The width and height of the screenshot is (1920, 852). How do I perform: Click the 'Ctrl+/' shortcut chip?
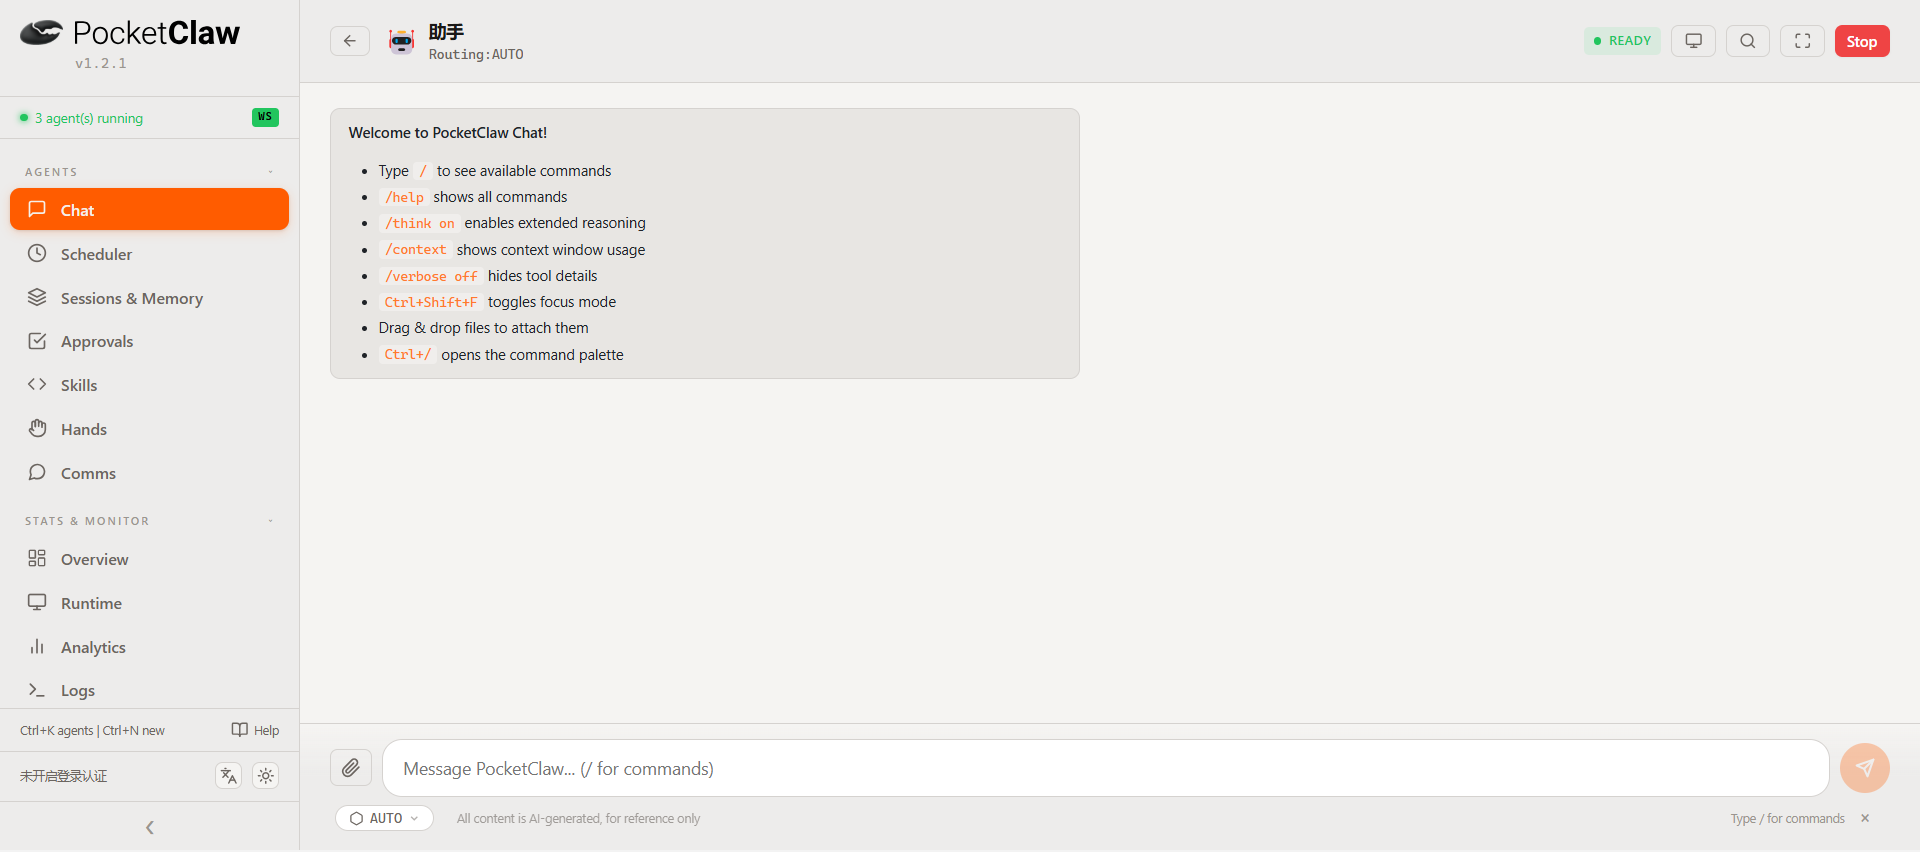[408, 355]
